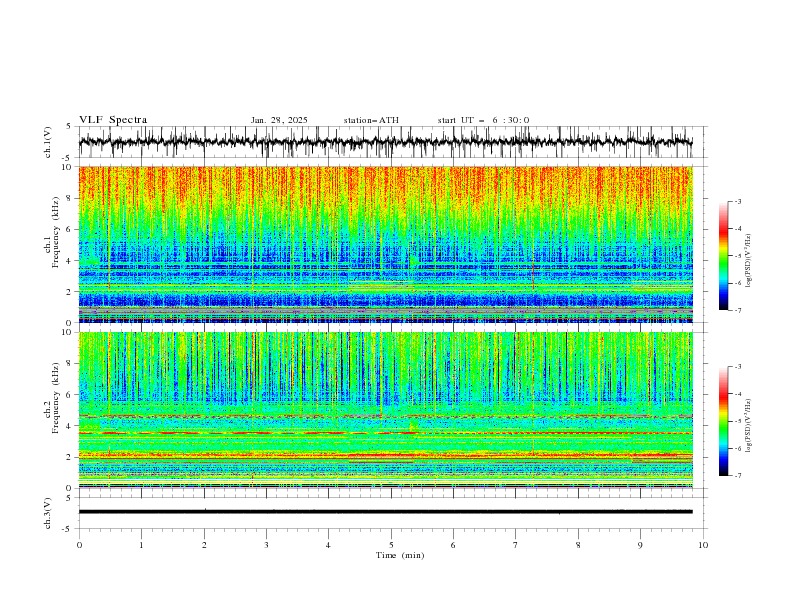Click time axis tick label '10'
The image size is (792, 612).
pos(703,545)
